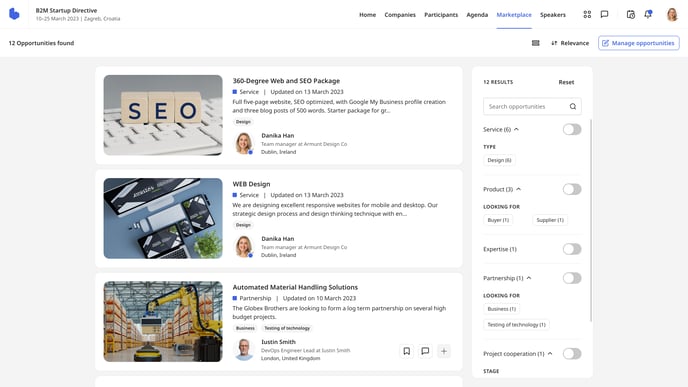Open Automated Material Handling Solutions title
The height and width of the screenshot is (387, 688).
point(295,287)
